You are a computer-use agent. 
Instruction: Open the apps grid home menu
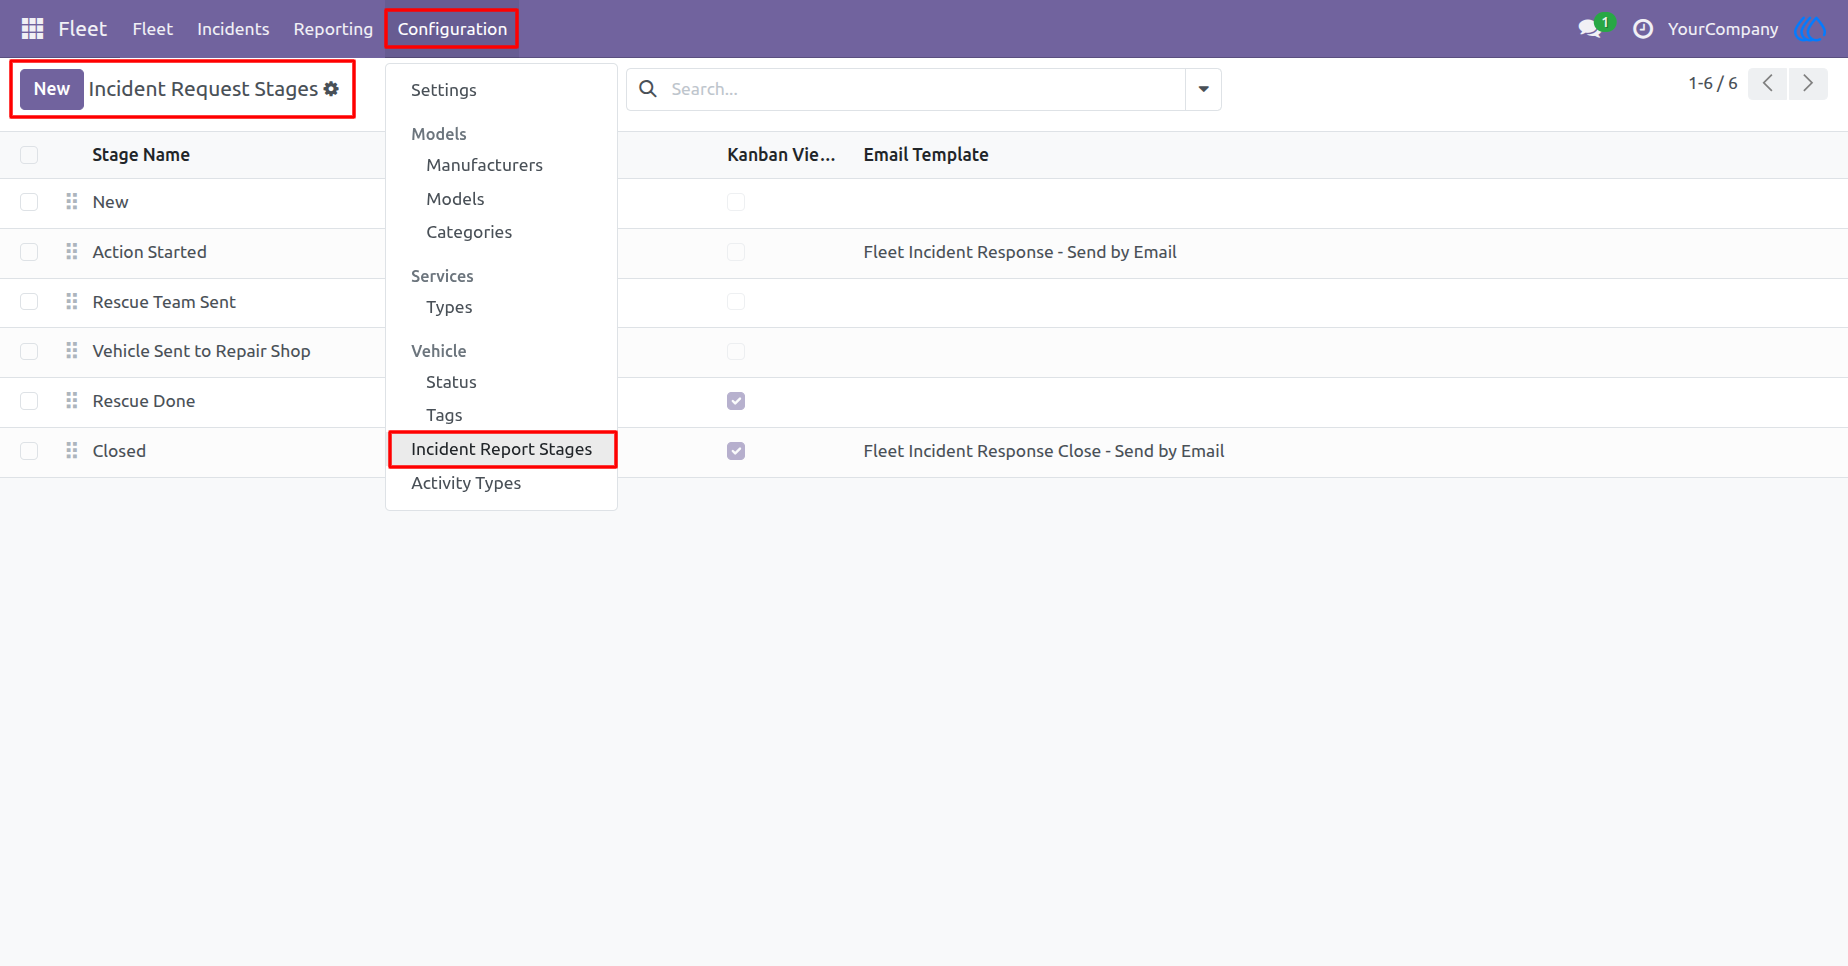click(32, 29)
